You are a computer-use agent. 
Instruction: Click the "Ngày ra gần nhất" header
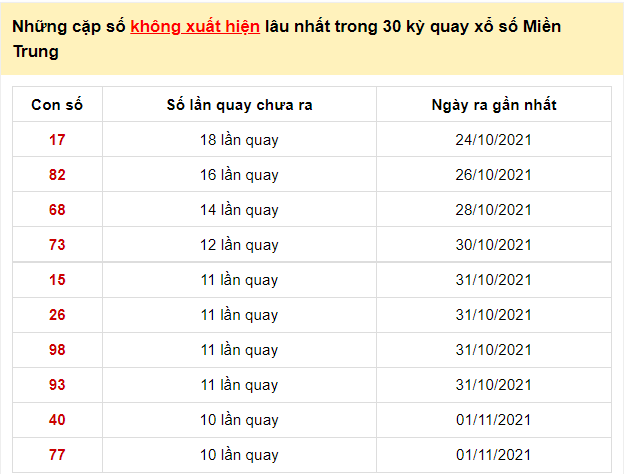tap(493, 105)
